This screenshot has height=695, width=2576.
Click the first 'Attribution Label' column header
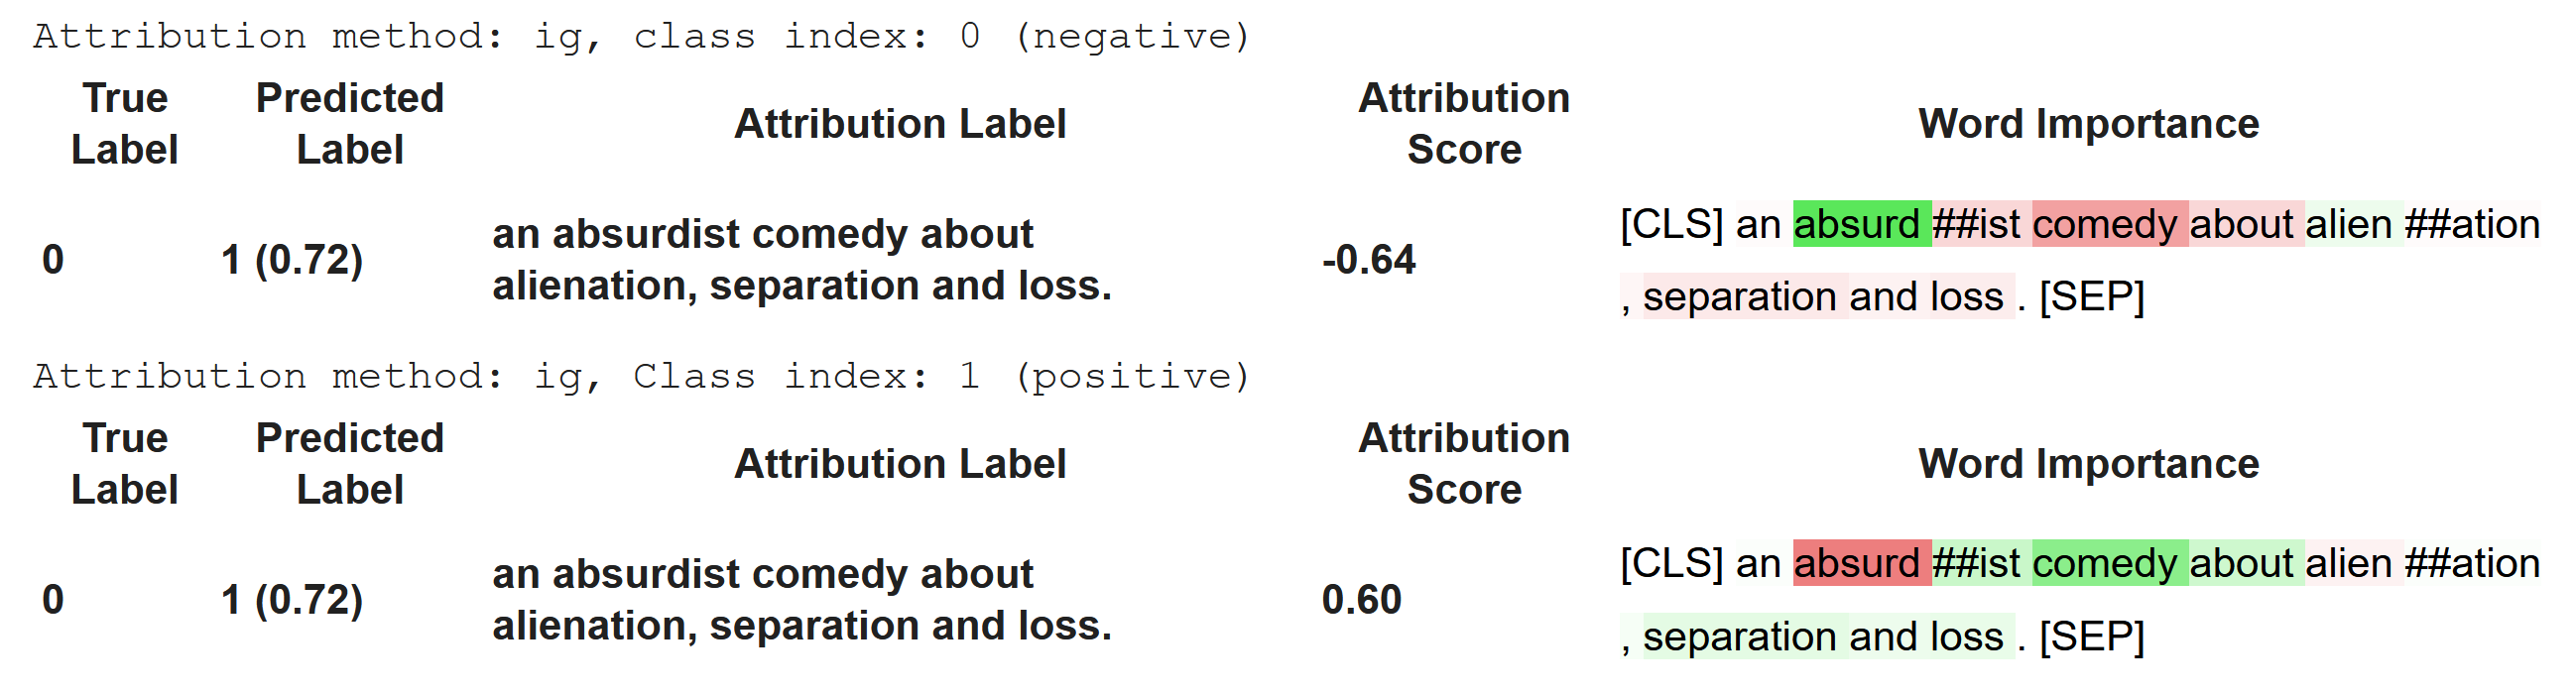coord(900,124)
